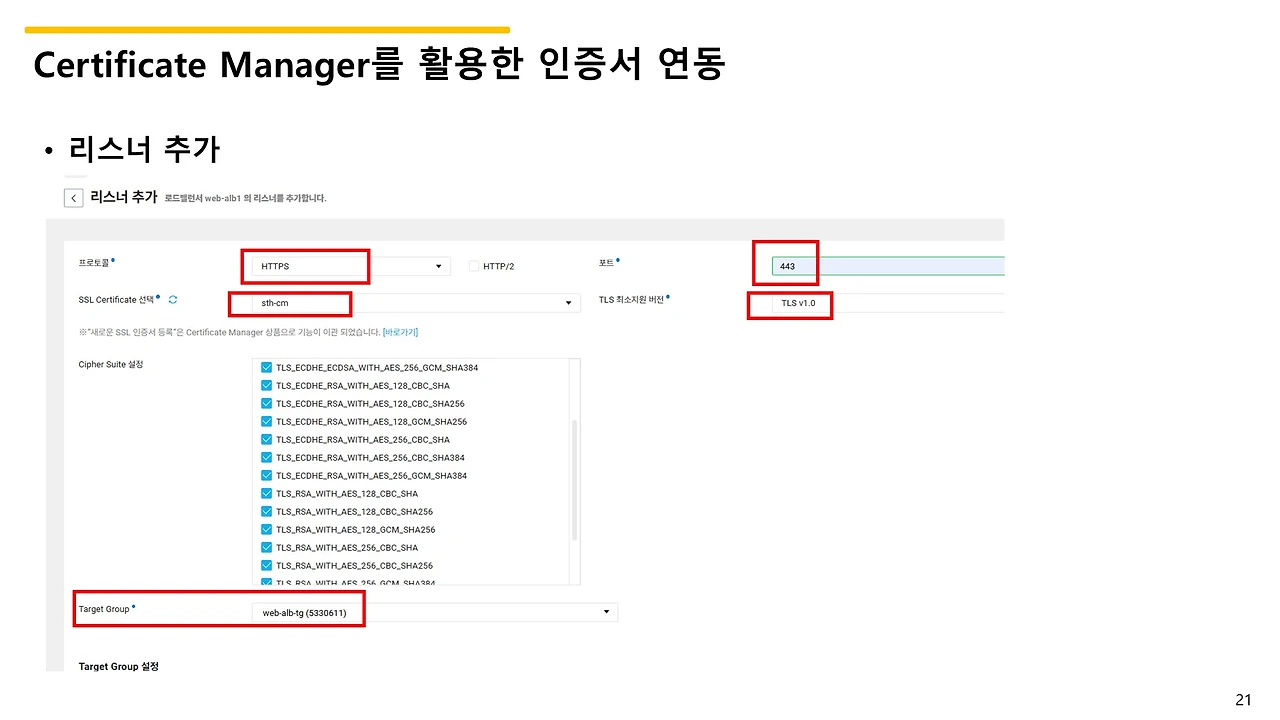Click the 'TLS 최소지원 버전' label
Image resolution: width=1280 pixels, height=720 pixels.
(x=631, y=299)
